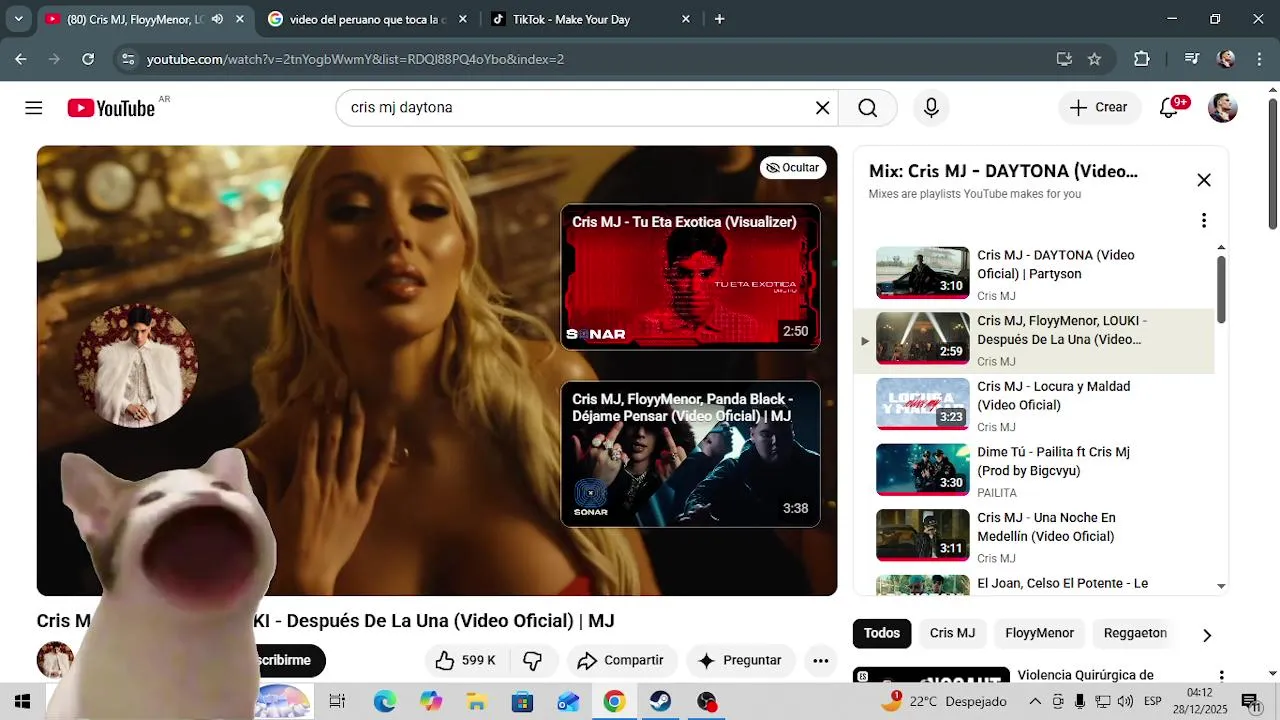Open the Crear dropdown button
1280x720 pixels.
(1099, 108)
